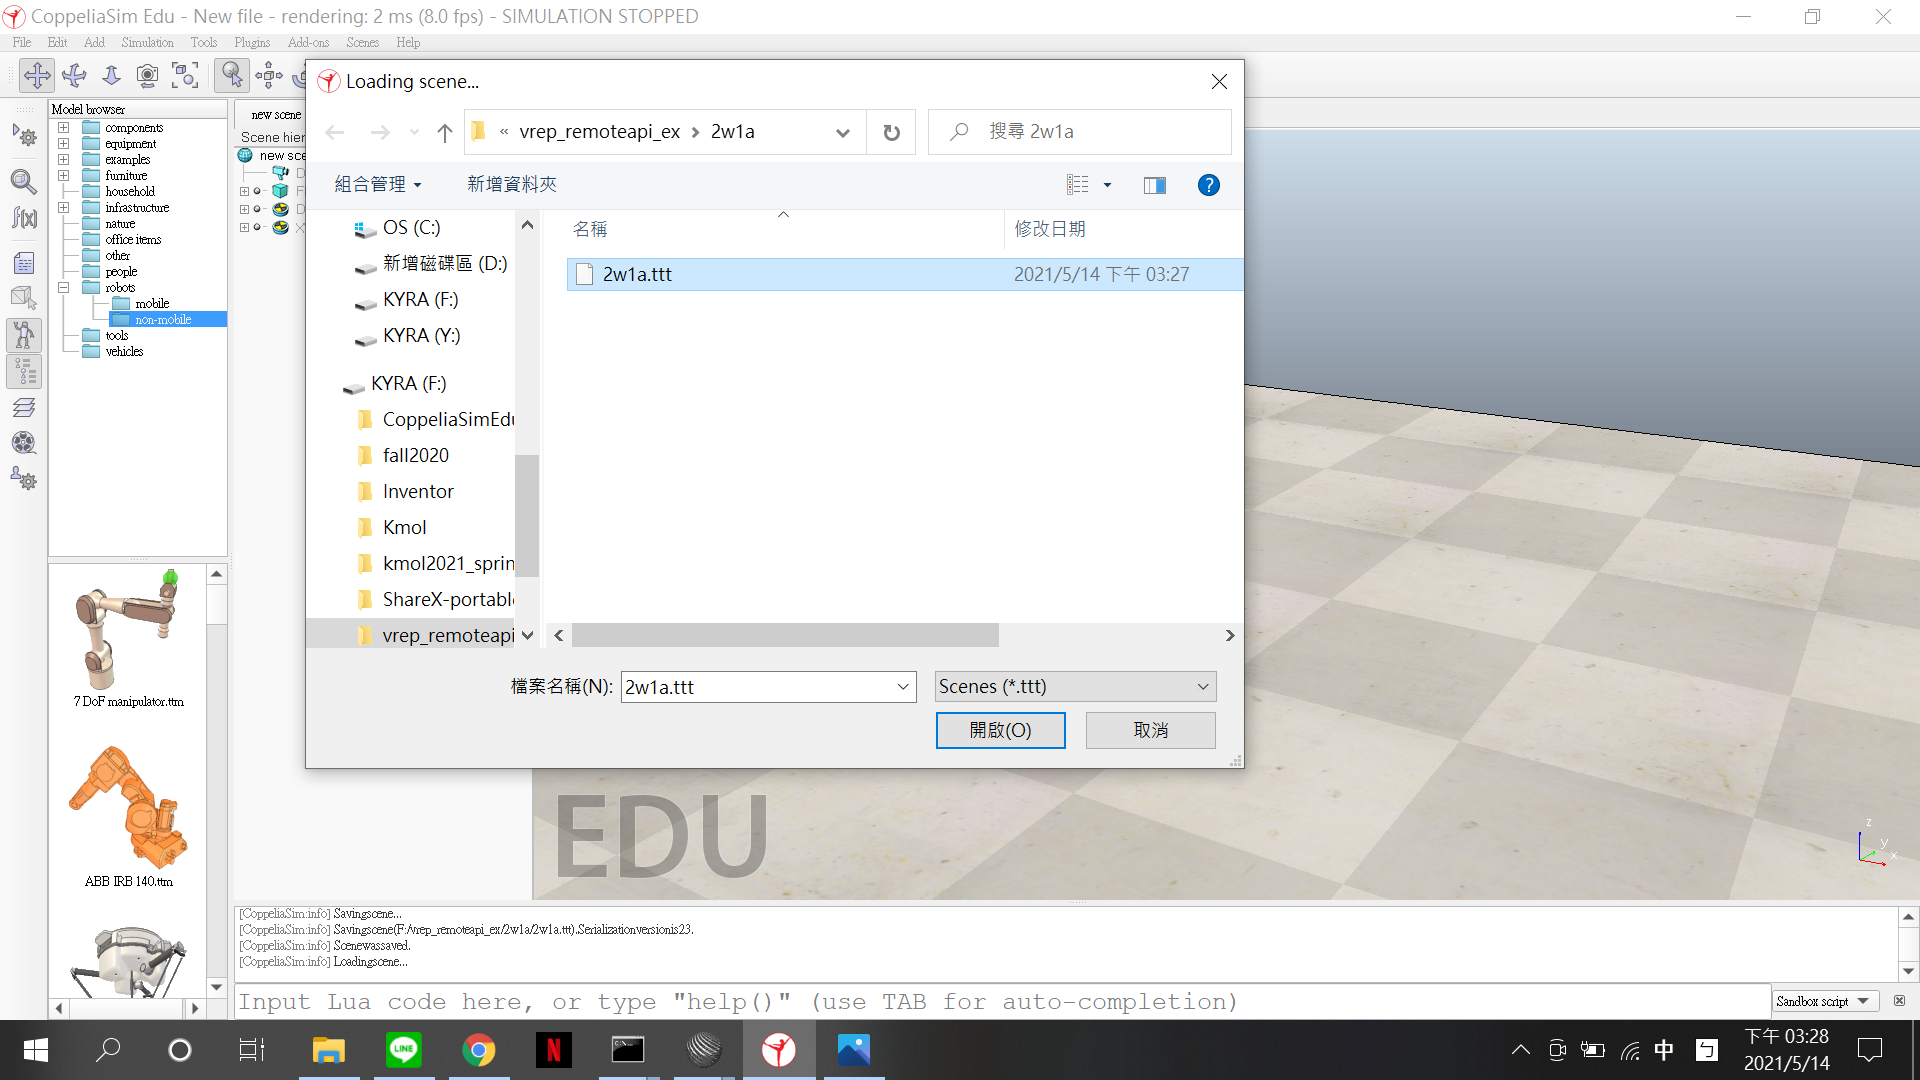Image resolution: width=1920 pixels, height=1080 pixels.
Task: Click the navigation pane vertical scrollbar
Action: click(527, 516)
